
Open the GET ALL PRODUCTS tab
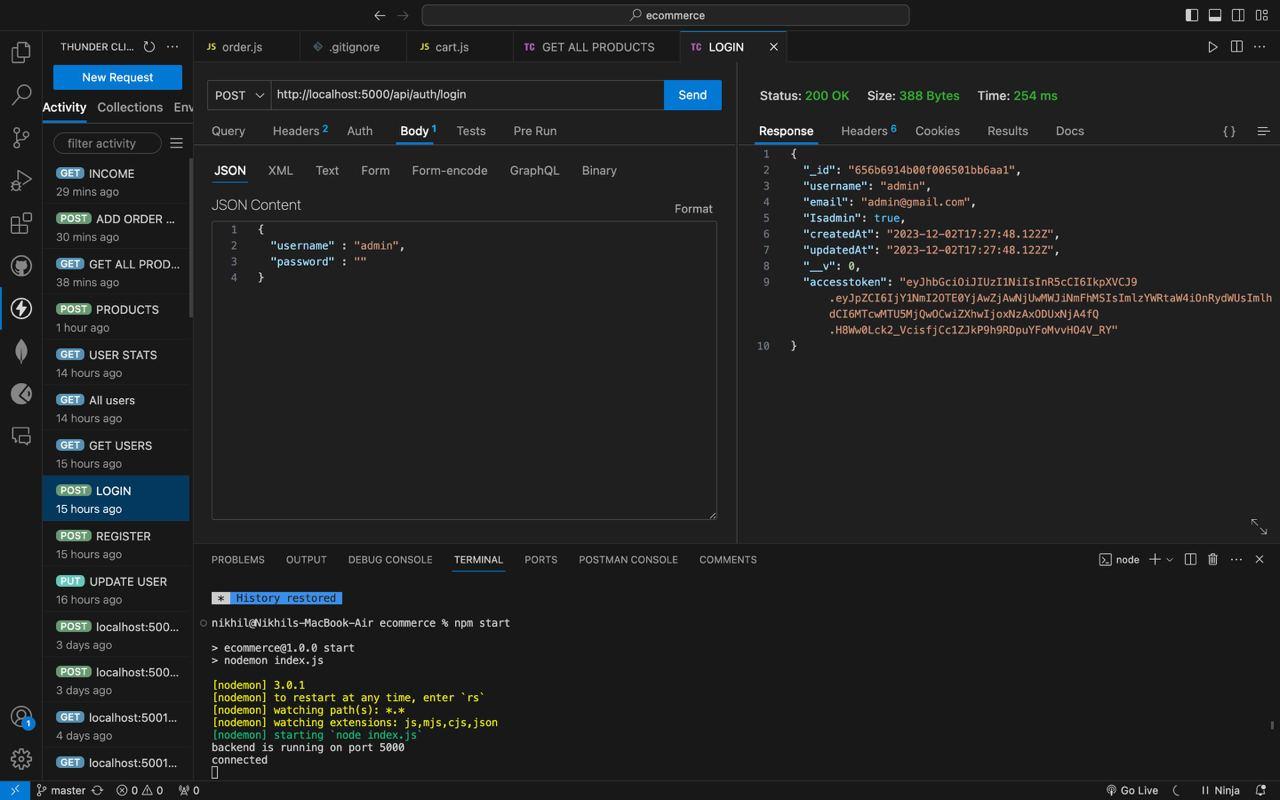[x=598, y=47]
